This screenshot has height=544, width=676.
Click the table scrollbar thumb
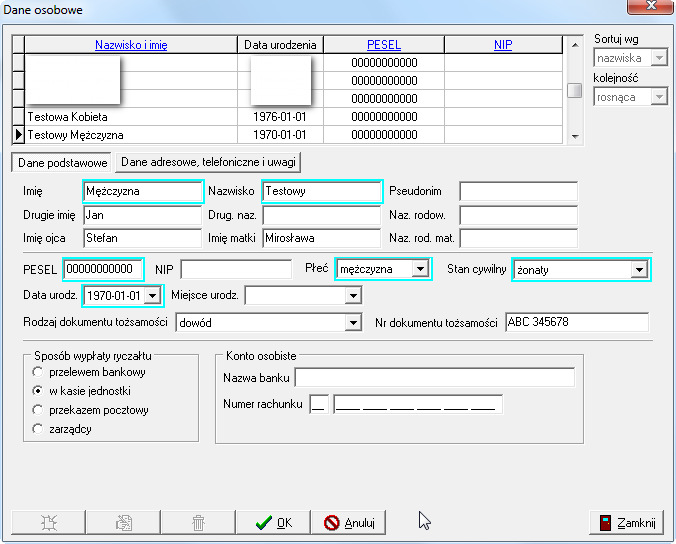point(574,90)
